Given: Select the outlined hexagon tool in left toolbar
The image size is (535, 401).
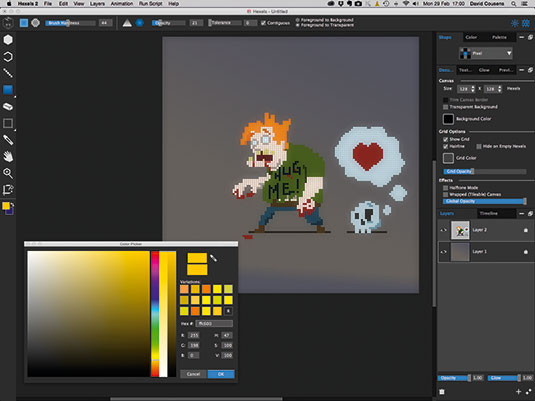Looking at the screenshot, I should pyautogui.click(x=8, y=57).
